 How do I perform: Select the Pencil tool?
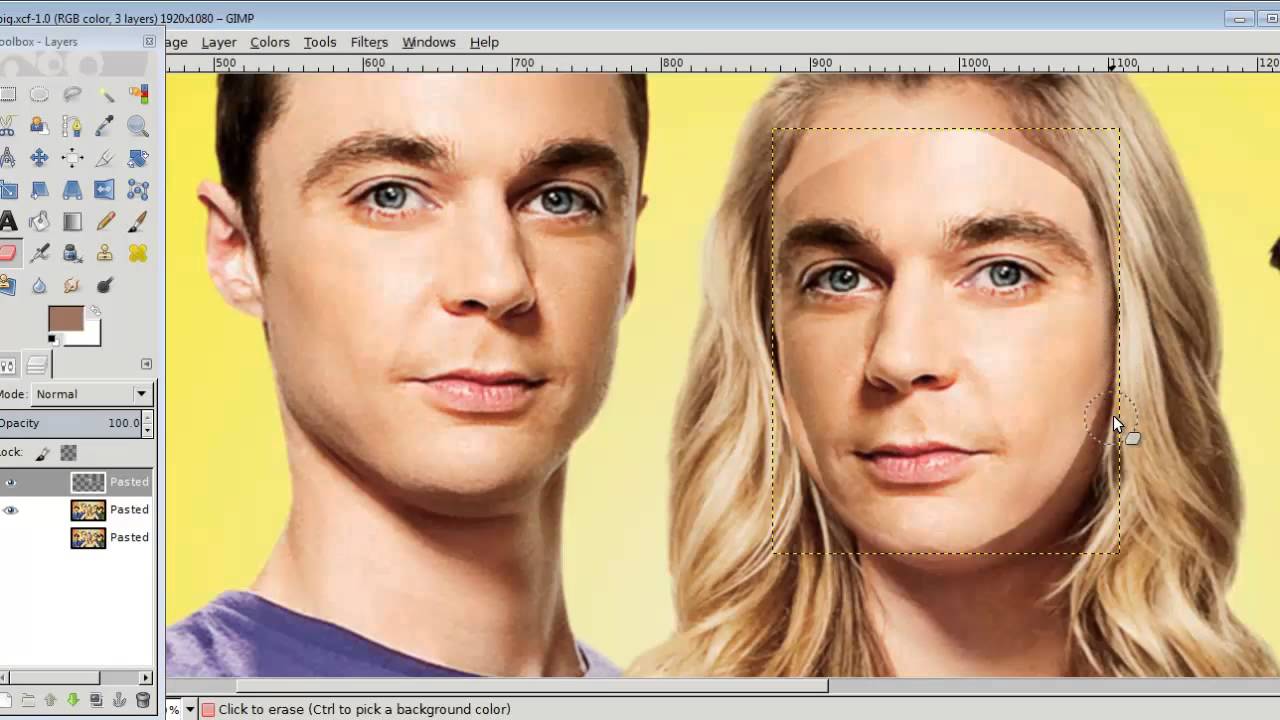click(x=105, y=222)
